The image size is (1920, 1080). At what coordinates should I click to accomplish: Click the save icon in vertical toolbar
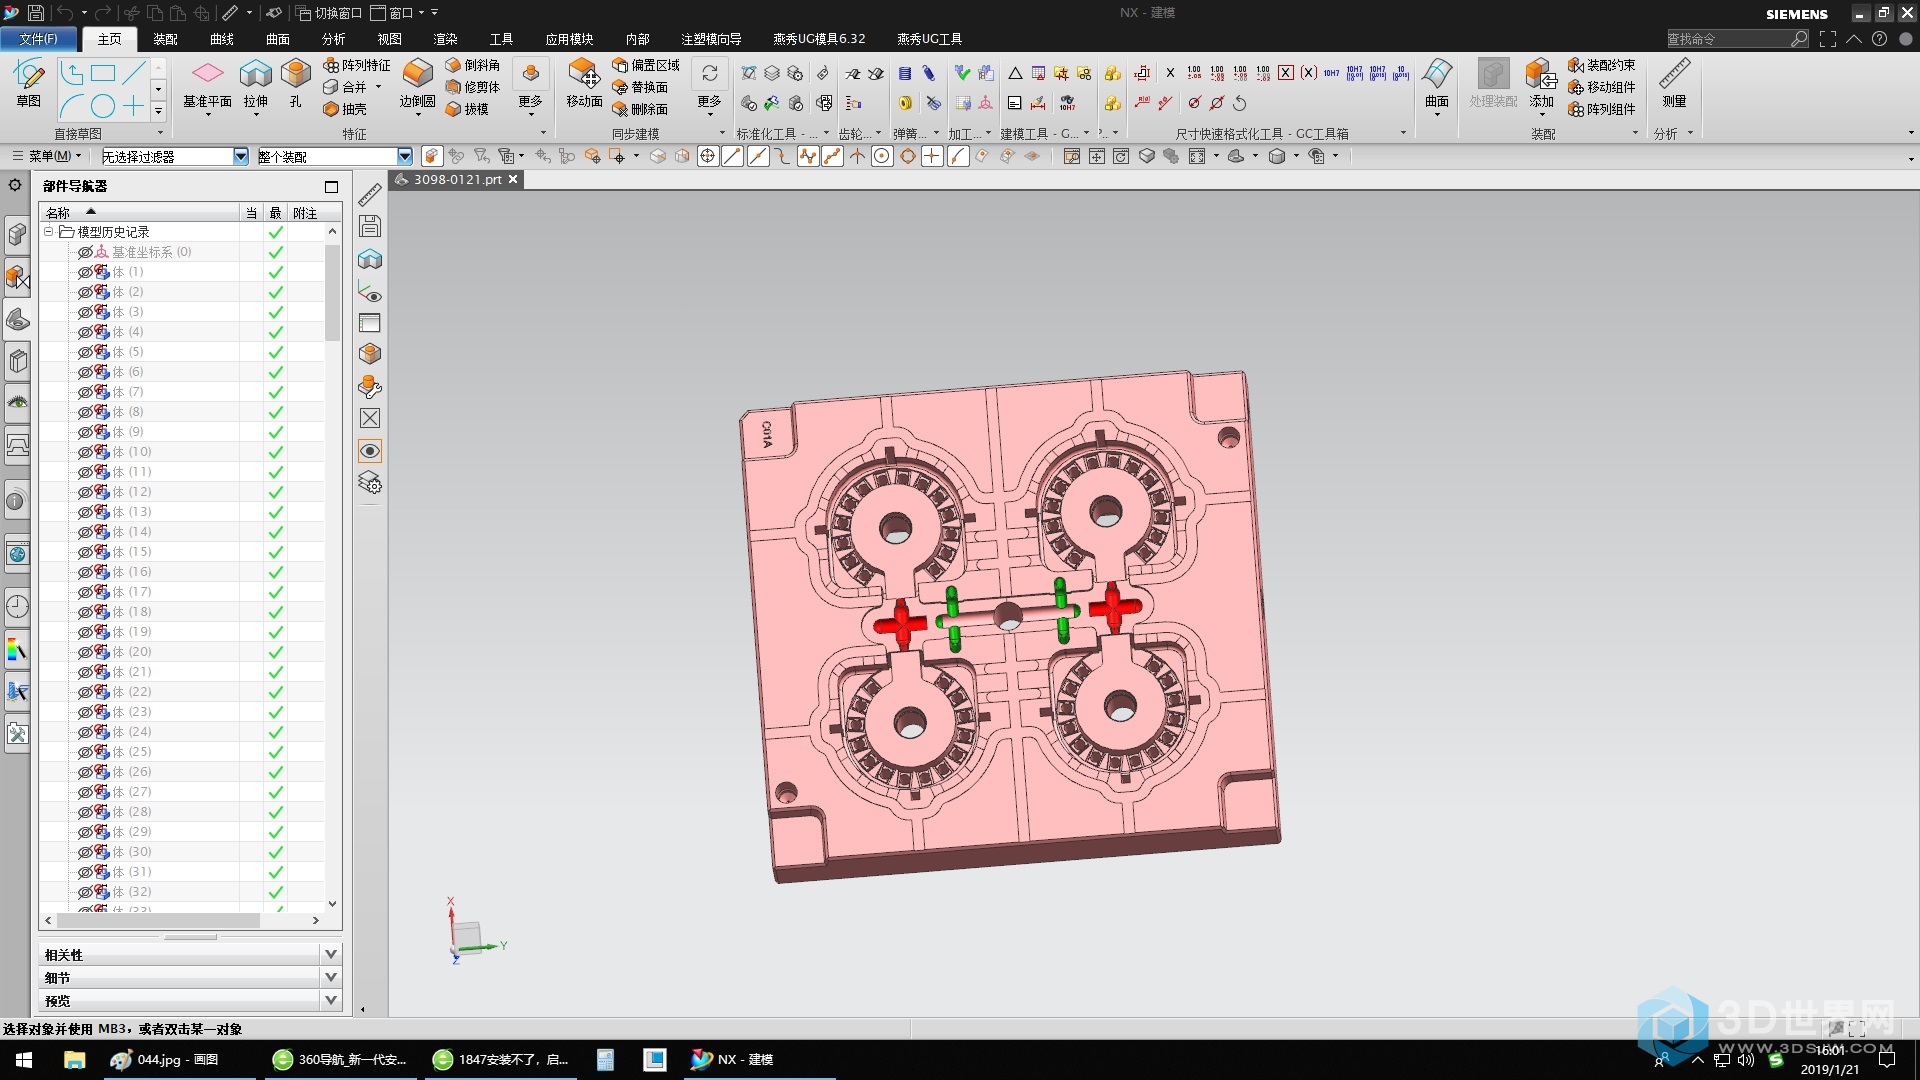(370, 227)
